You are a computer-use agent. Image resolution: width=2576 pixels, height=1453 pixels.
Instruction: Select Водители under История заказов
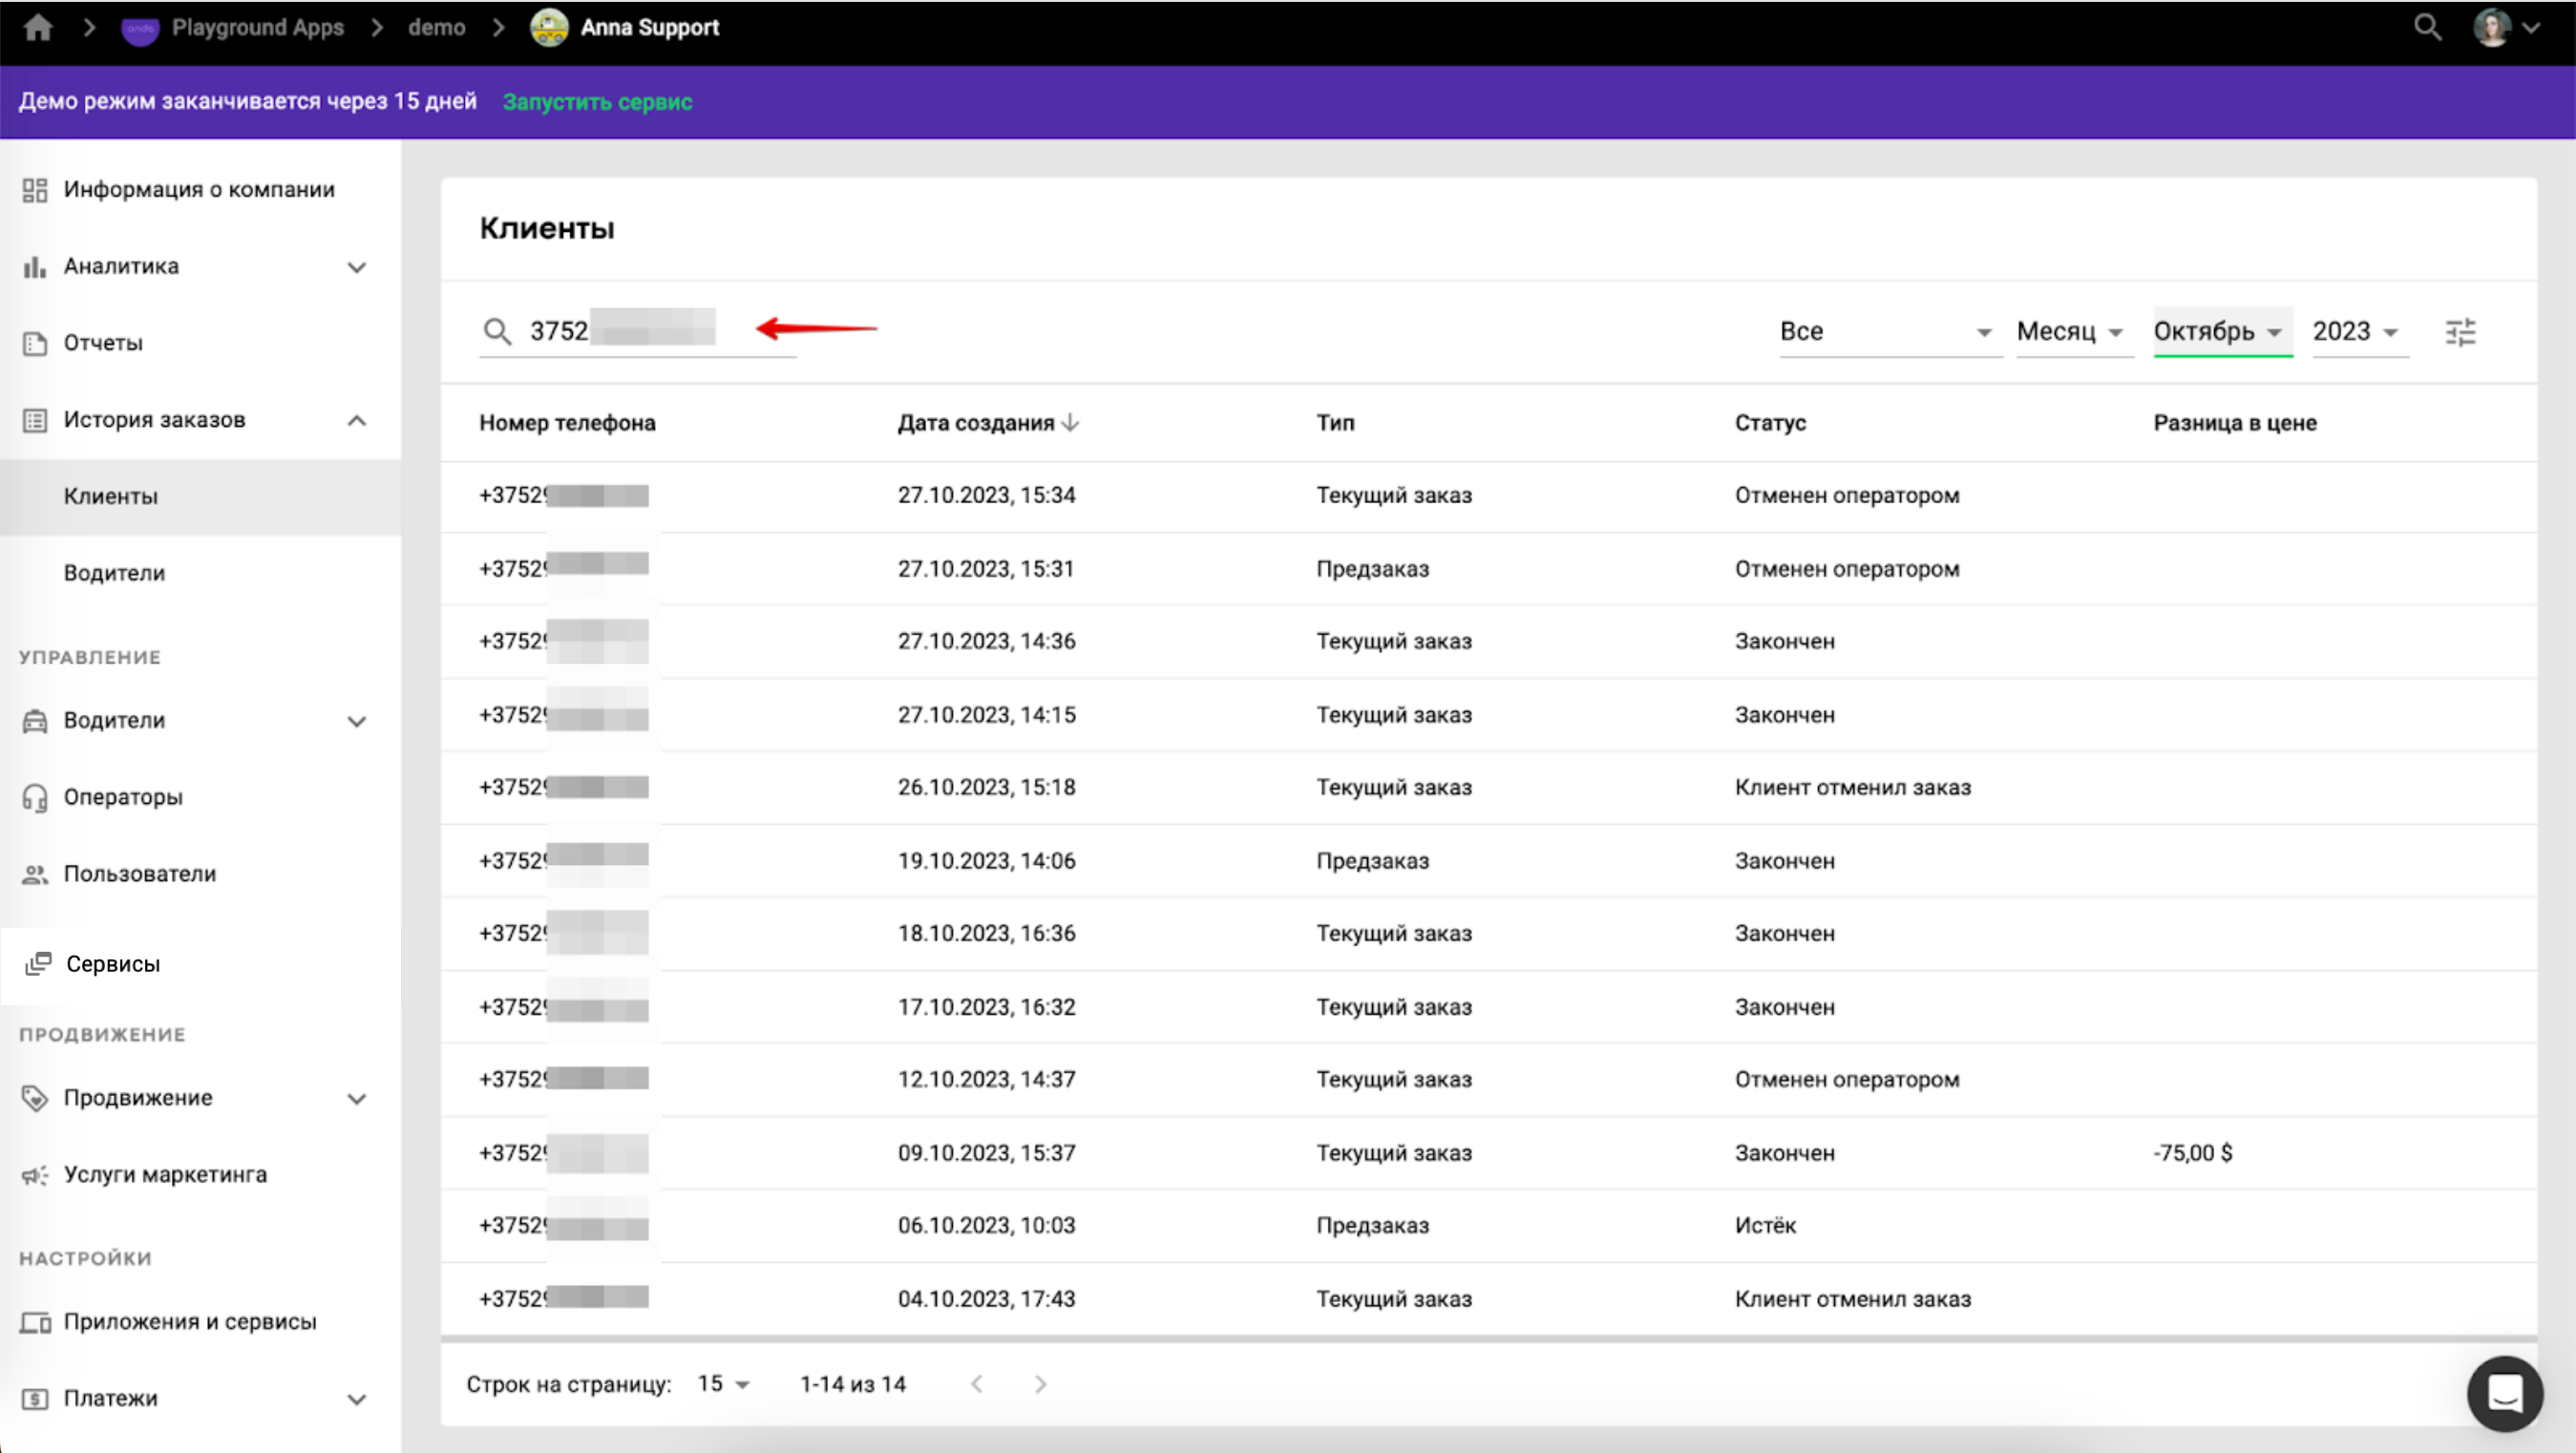(114, 573)
